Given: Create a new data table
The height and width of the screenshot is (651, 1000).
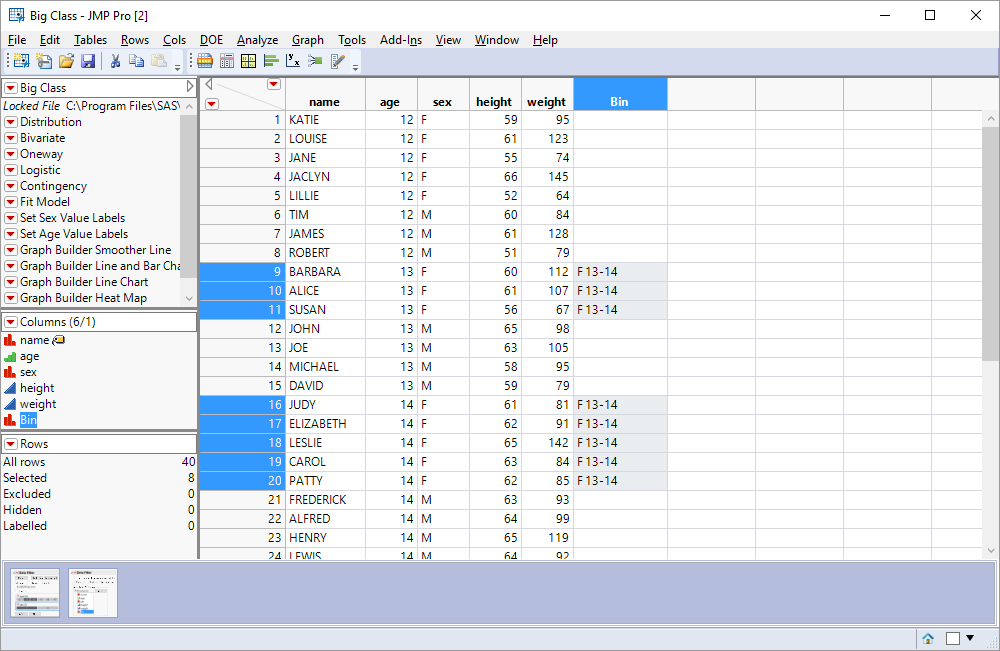Looking at the screenshot, I should tap(20, 61).
